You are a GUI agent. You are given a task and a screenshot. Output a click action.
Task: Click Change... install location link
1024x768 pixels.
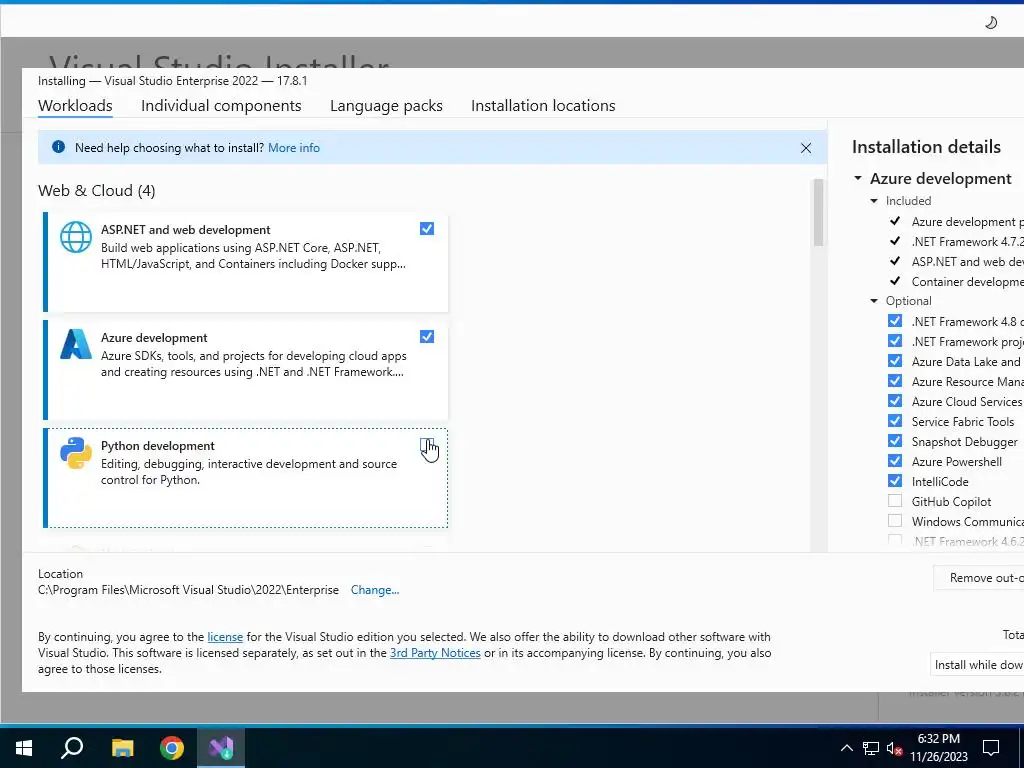(375, 590)
